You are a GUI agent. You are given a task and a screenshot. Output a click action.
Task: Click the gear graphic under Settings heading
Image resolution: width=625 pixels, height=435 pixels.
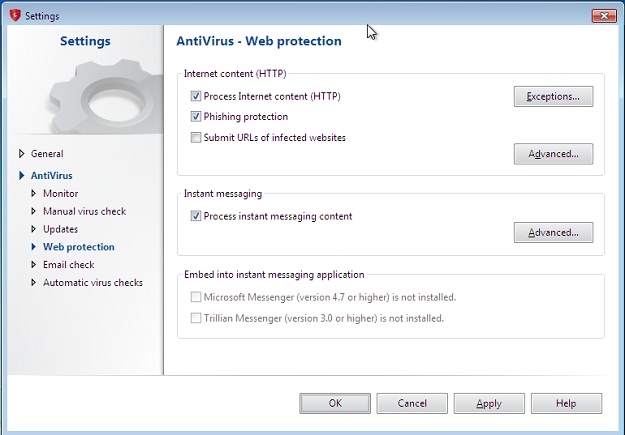106,98
